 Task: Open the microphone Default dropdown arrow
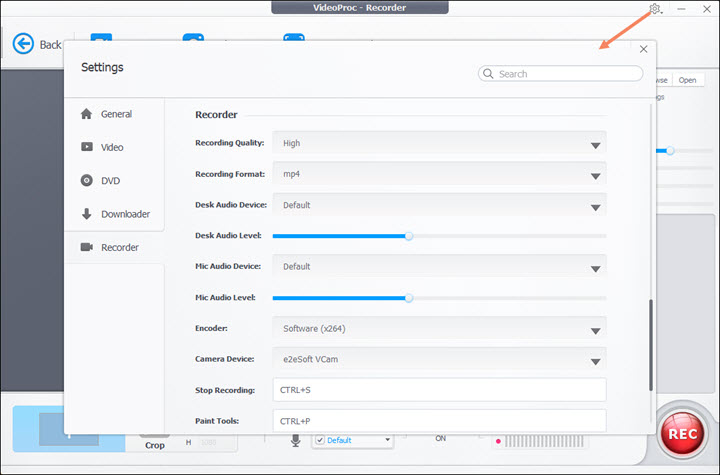click(388, 440)
